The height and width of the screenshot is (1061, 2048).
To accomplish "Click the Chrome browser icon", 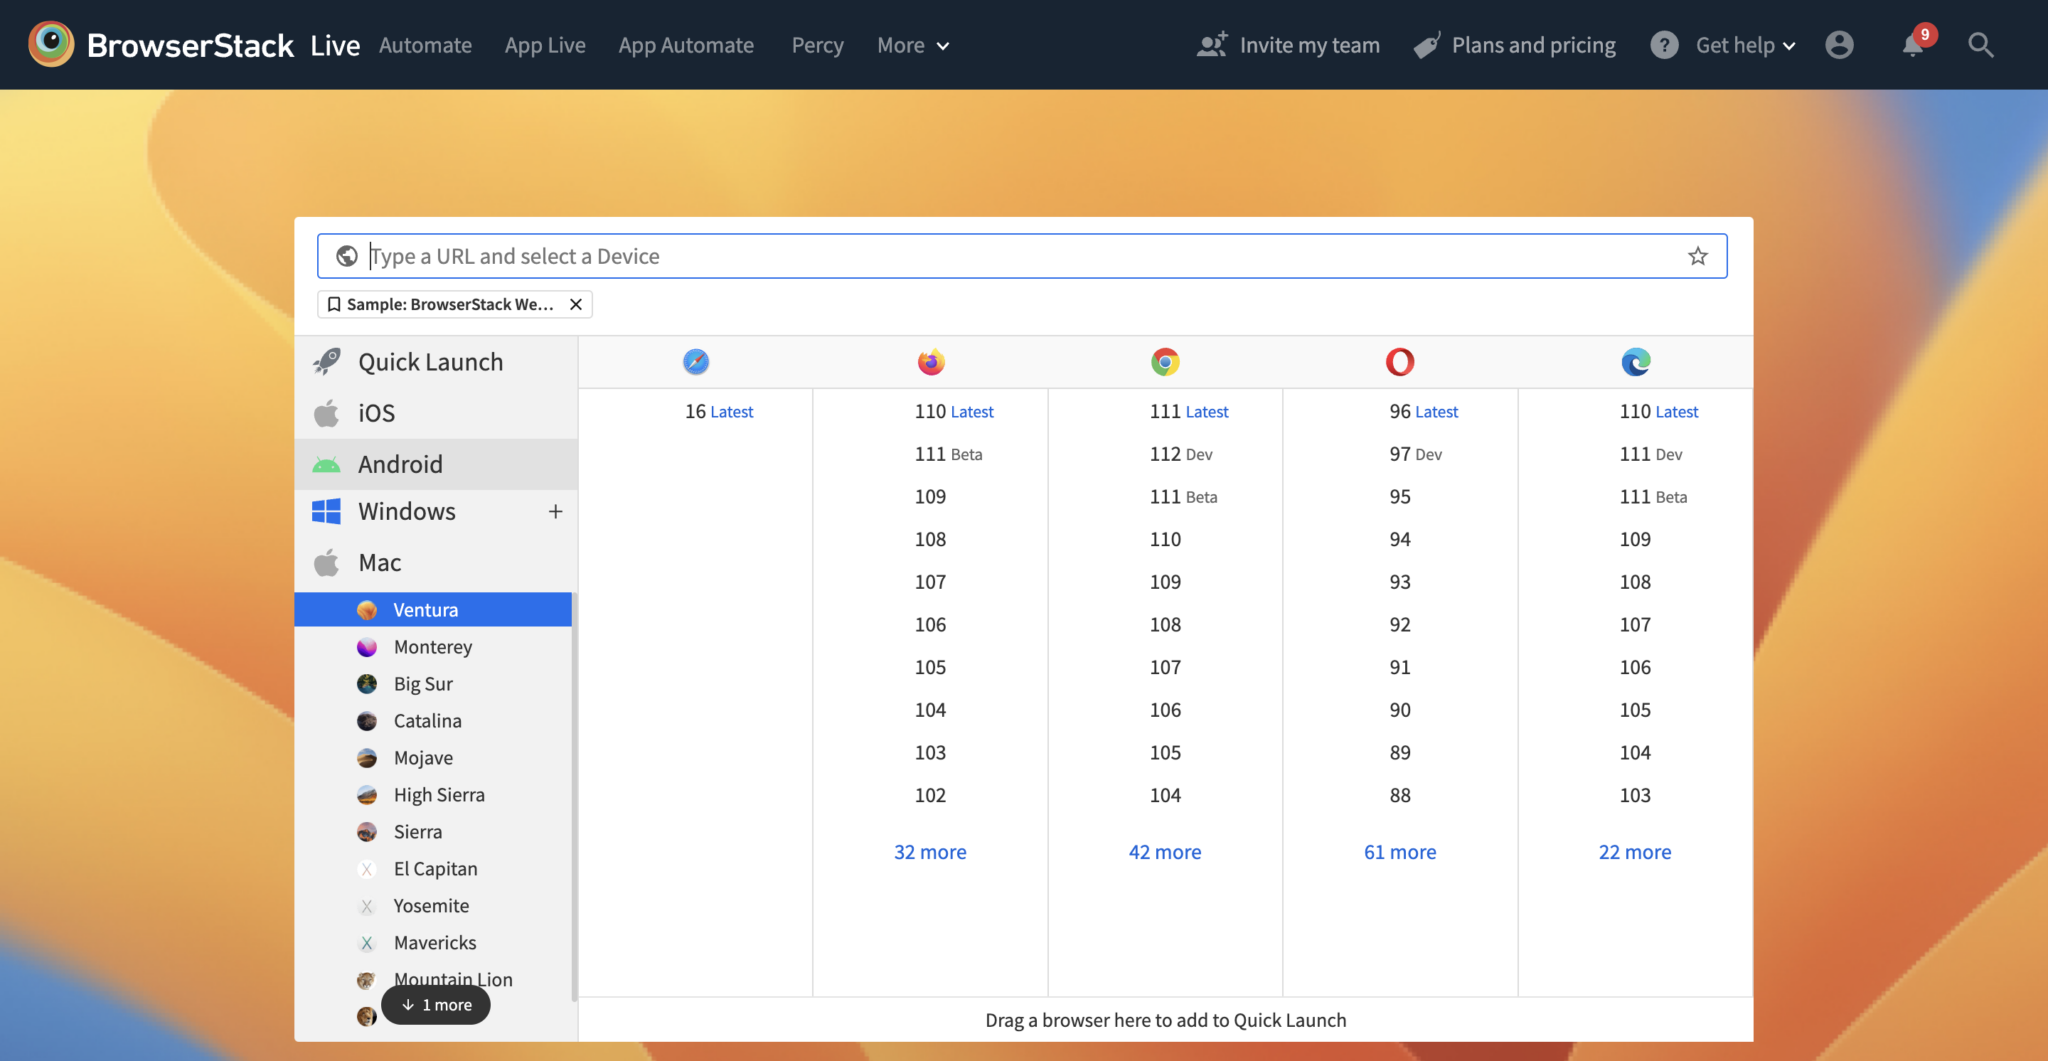I will point(1165,362).
